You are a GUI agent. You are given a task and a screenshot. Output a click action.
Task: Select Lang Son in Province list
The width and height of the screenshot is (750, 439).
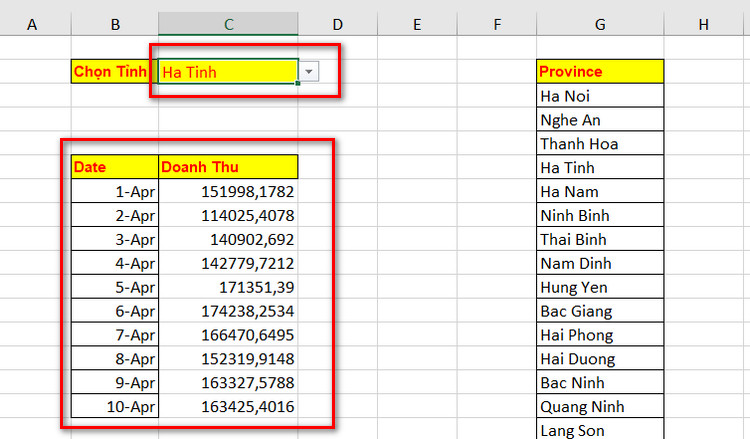coord(600,429)
